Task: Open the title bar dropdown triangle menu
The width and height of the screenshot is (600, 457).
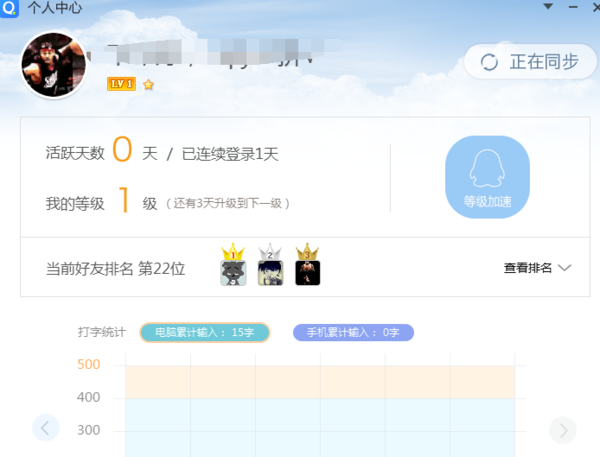Action: click(548, 7)
